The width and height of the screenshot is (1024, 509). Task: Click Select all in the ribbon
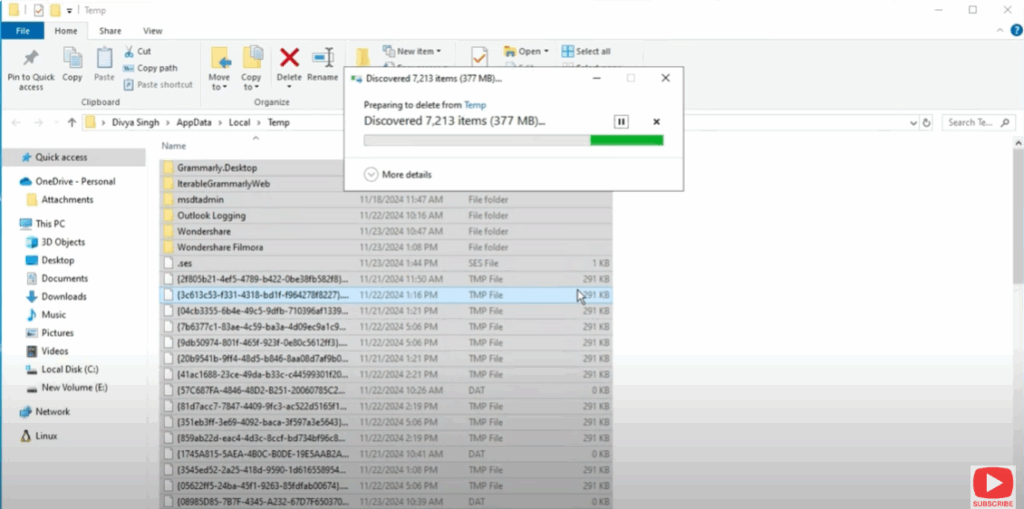tap(586, 51)
